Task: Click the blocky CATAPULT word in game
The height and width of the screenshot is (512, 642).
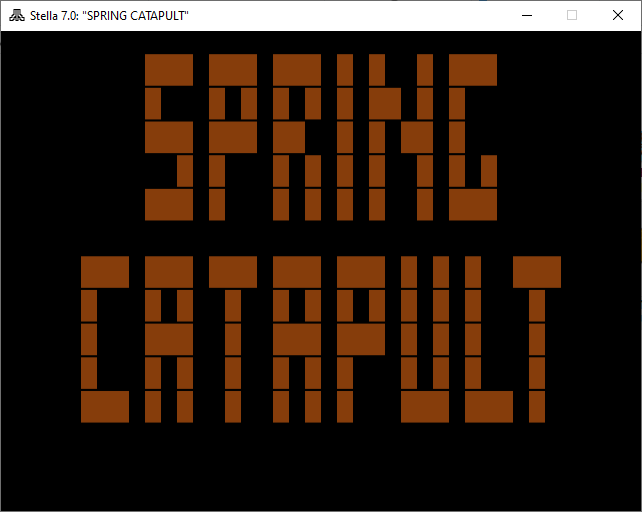Action: pos(321,340)
